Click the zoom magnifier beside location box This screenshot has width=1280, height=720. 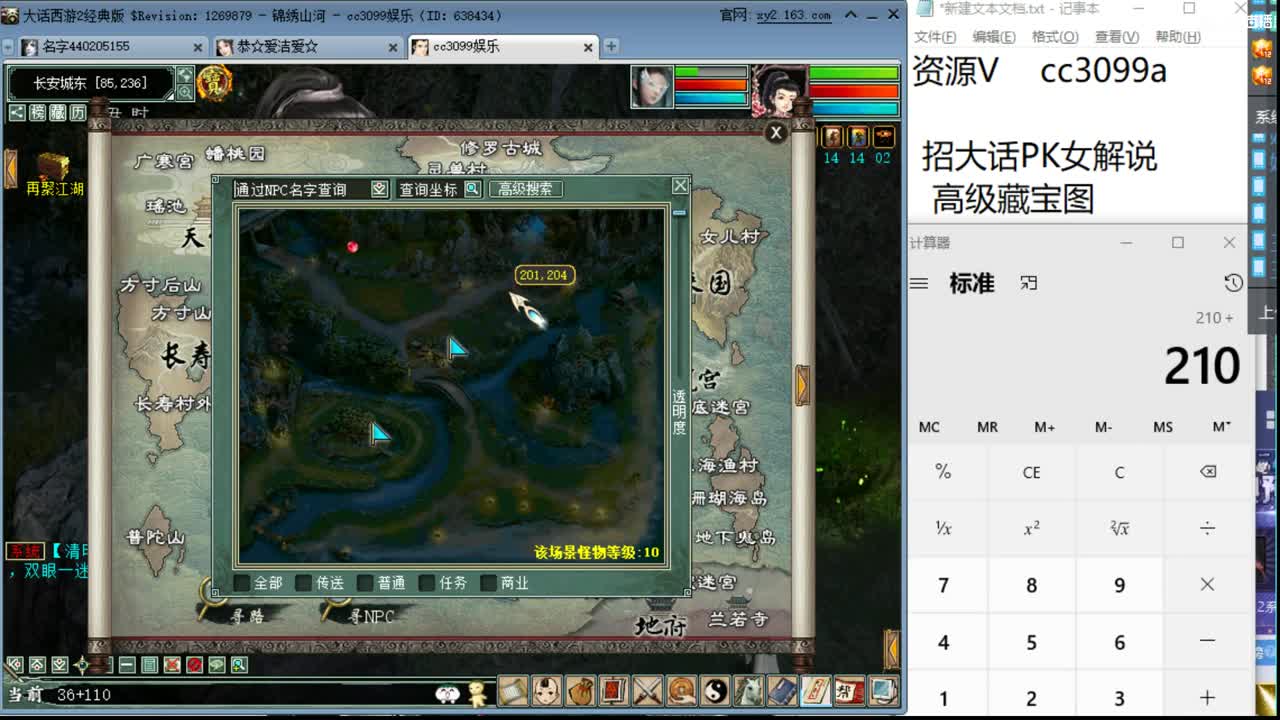tap(185, 92)
